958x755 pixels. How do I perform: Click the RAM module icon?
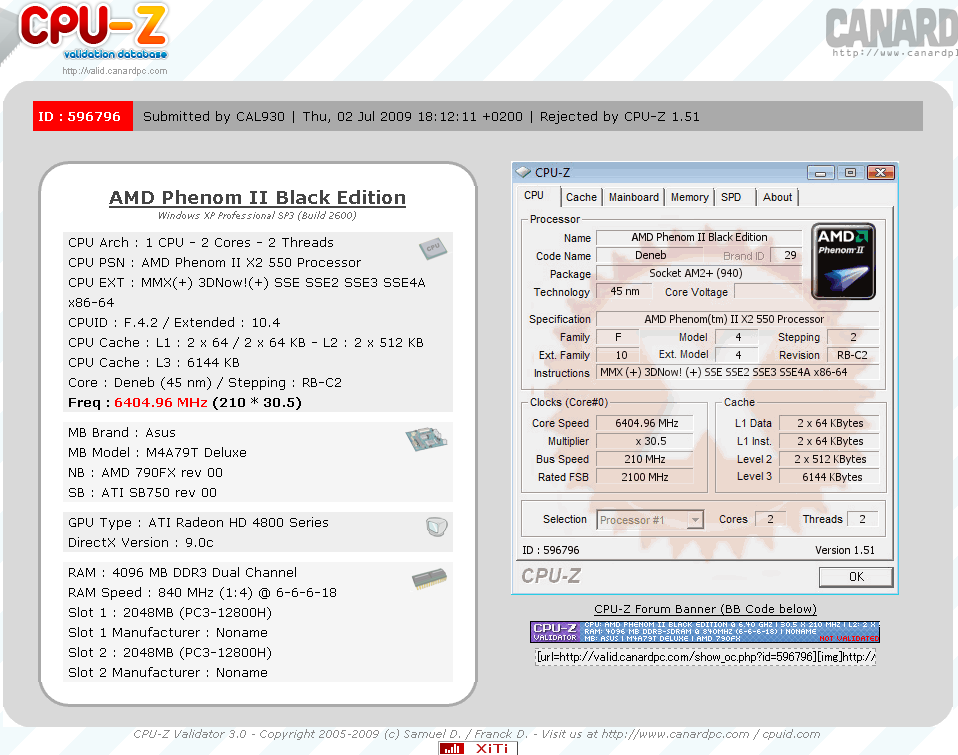click(x=429, y=579)
